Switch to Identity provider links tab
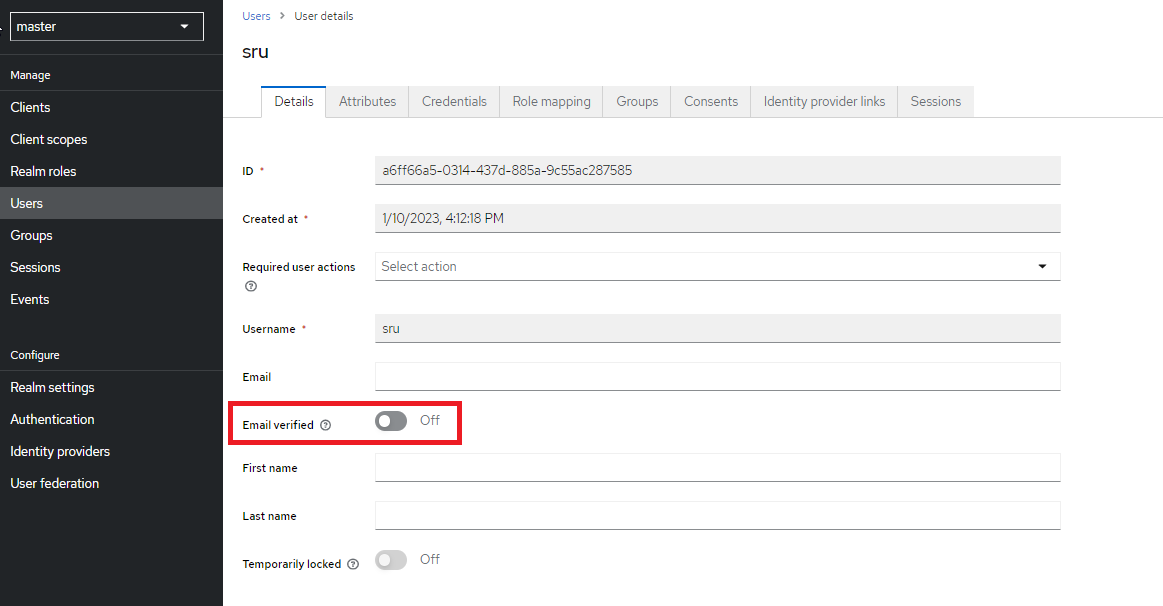The height and width of the screenshot is (606, 1163). coord(823,101)
